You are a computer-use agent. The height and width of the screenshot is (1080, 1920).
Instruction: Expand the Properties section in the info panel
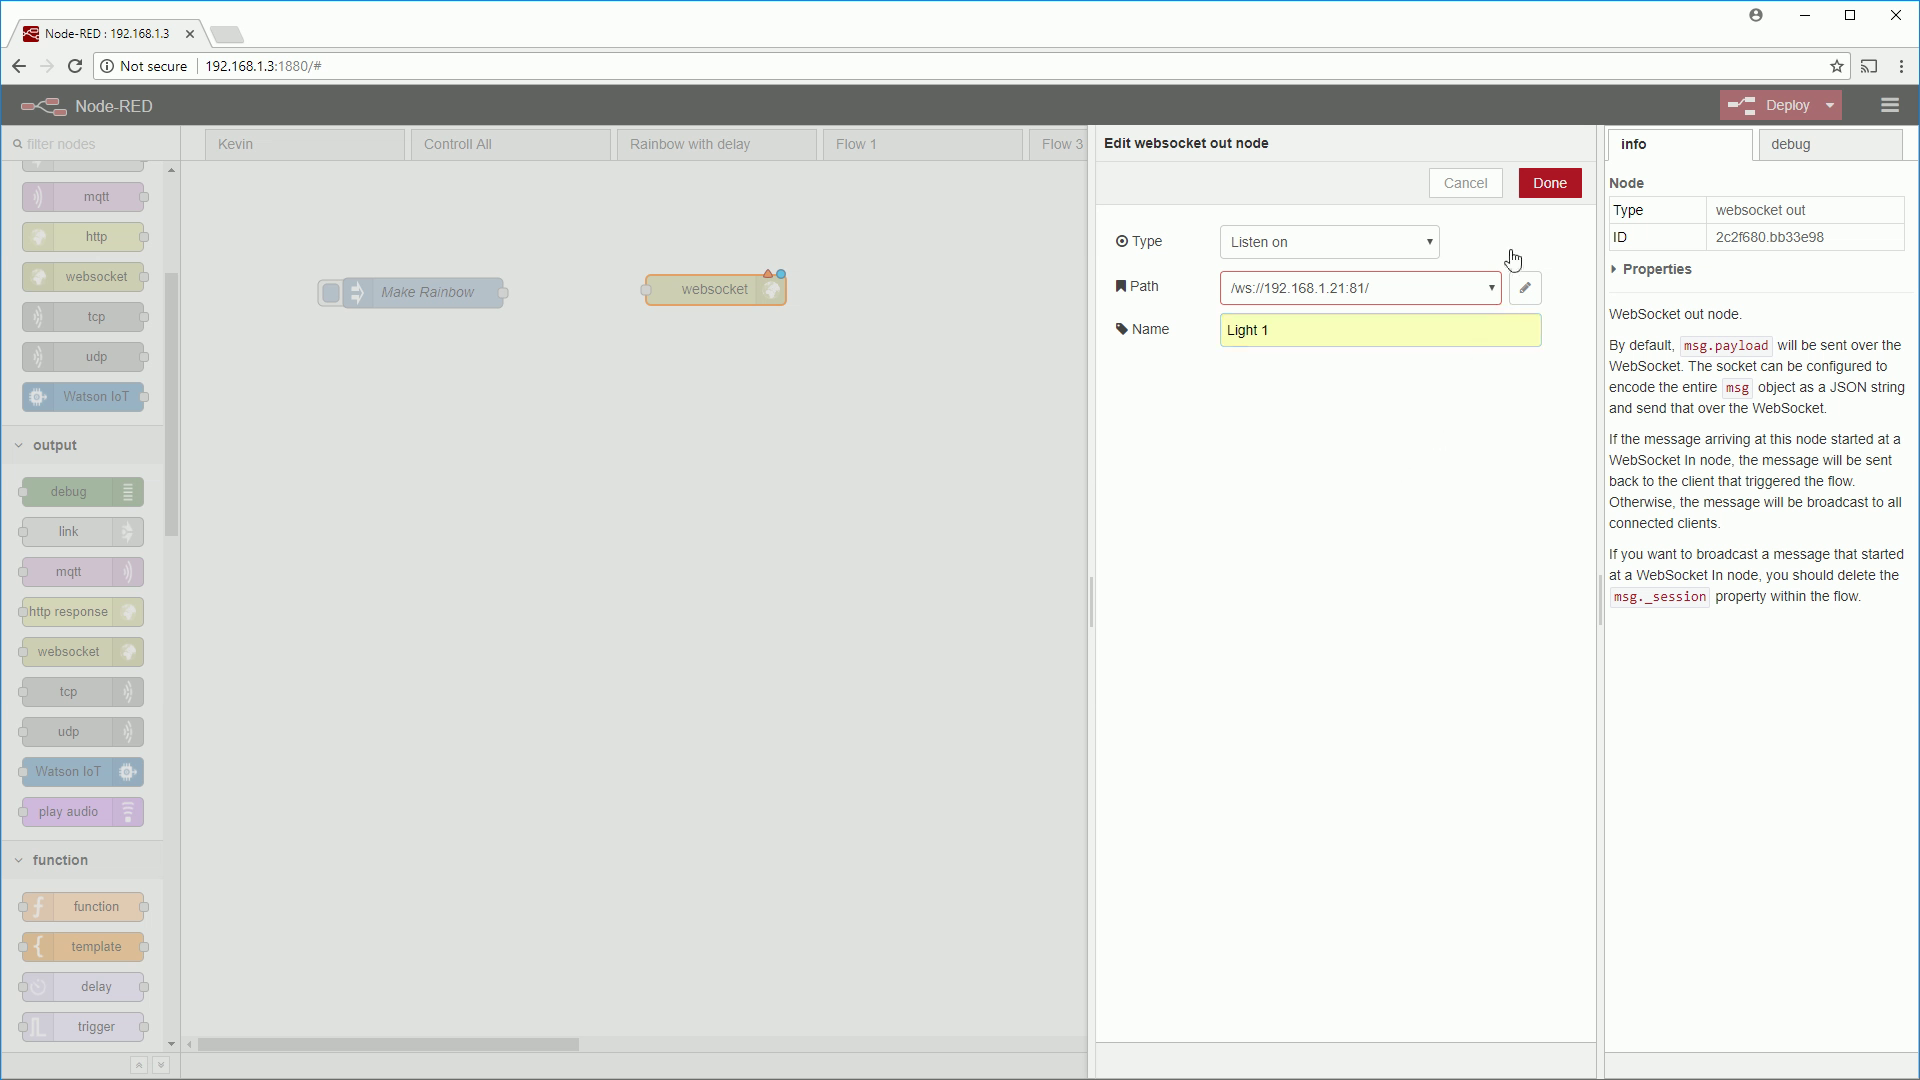pyautogui.click(x=1652, y=270)
